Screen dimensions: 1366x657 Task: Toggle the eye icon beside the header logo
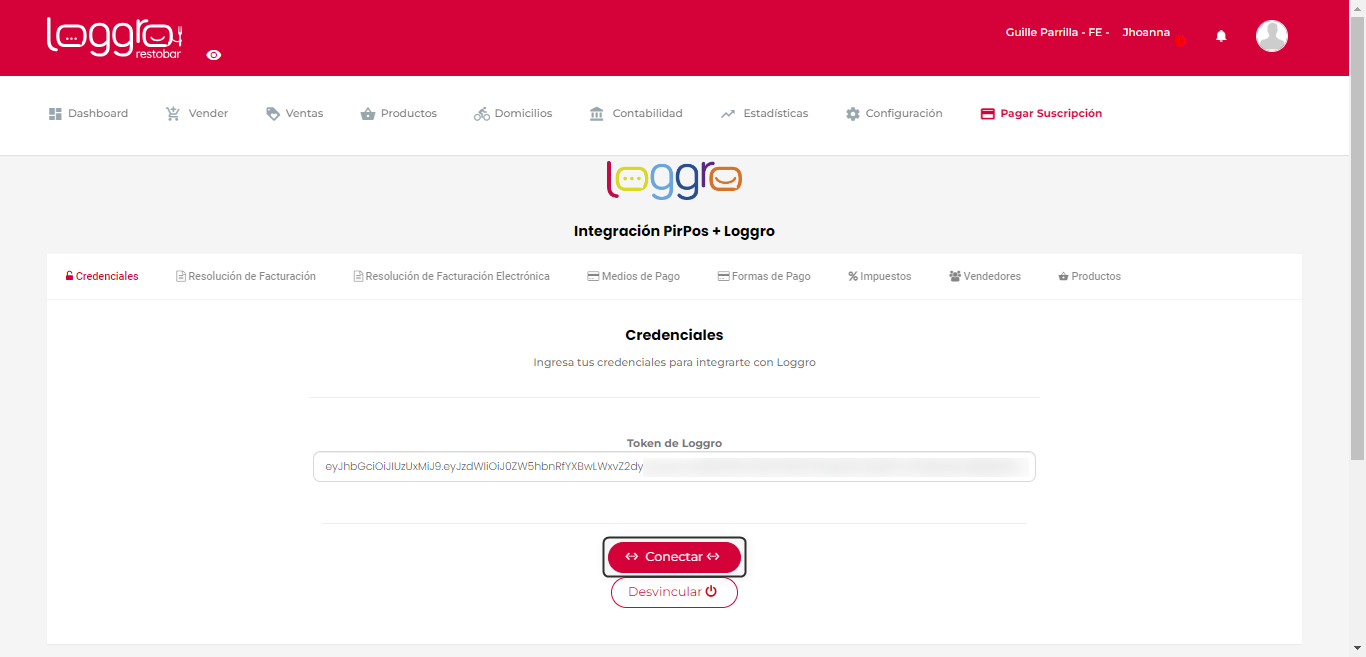(213, 55)
